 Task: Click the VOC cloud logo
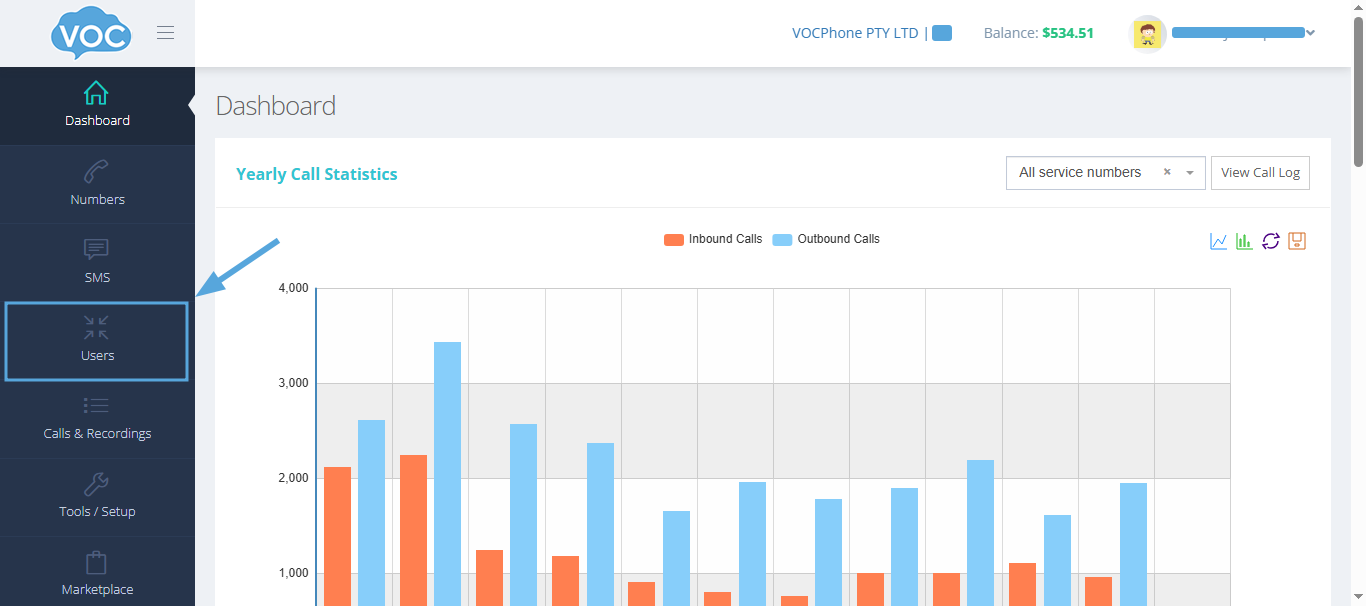[91, 34]
